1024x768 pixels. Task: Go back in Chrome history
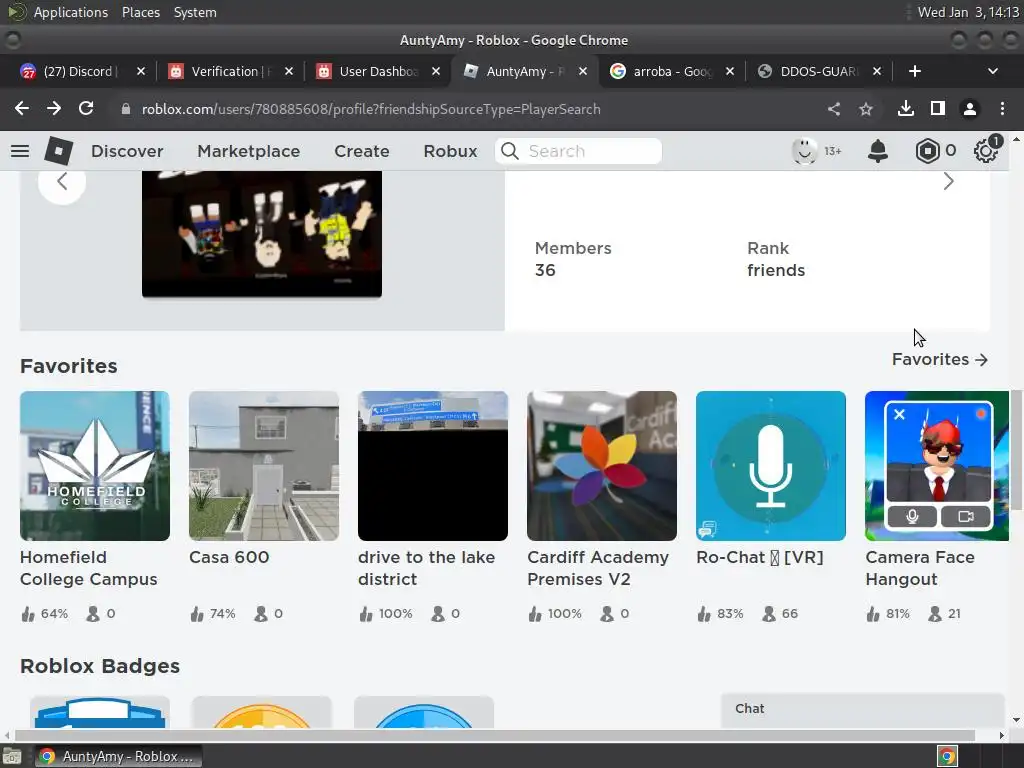[22, 108]
